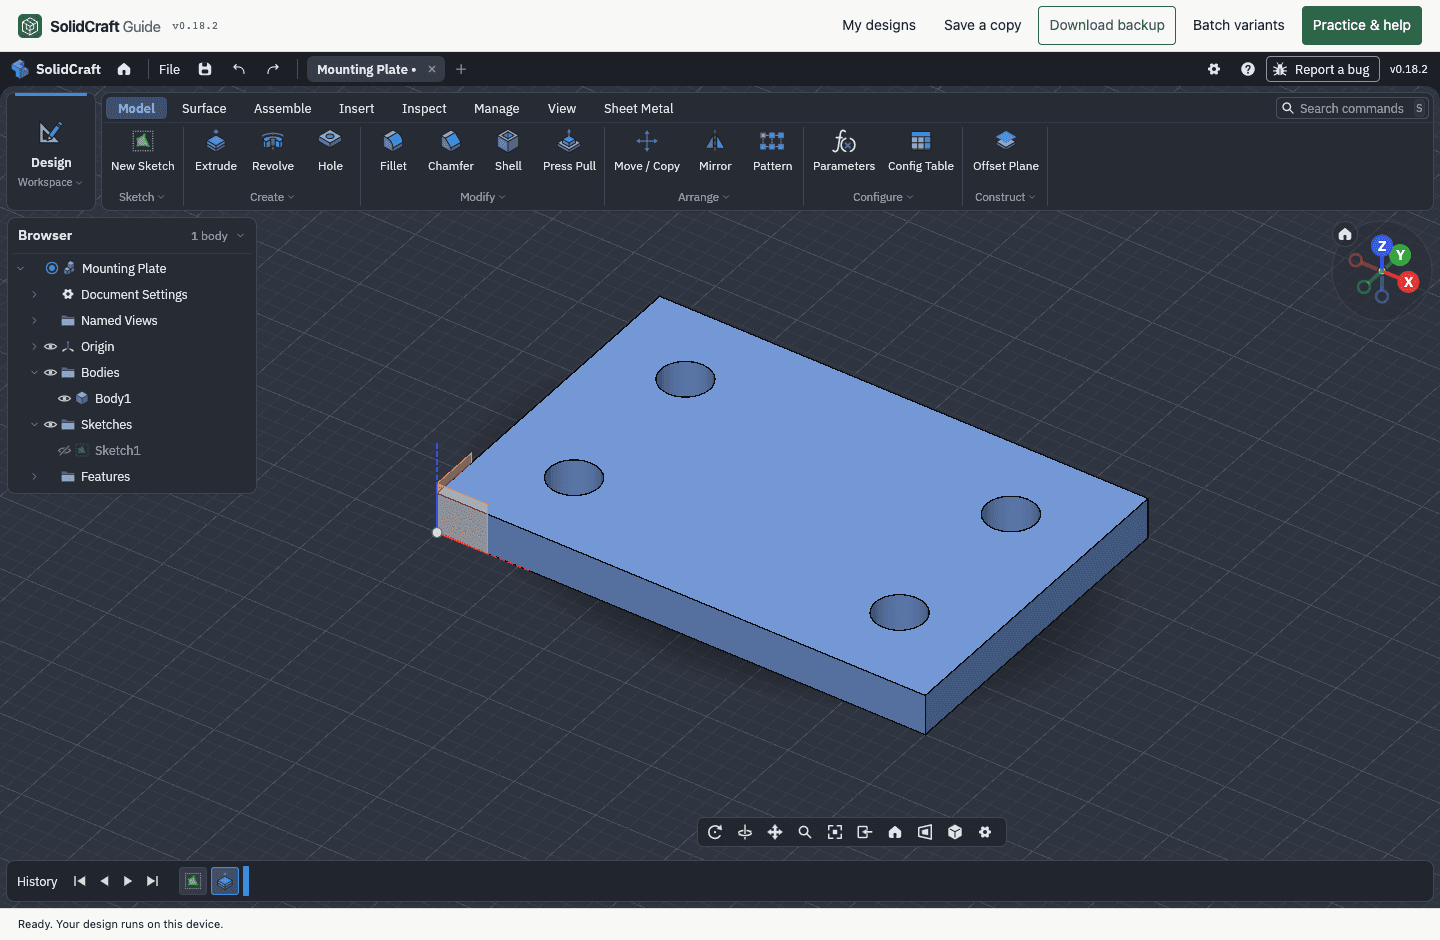
Task: Activate the Mounting Plate radio button
Action: coord(52,268)
